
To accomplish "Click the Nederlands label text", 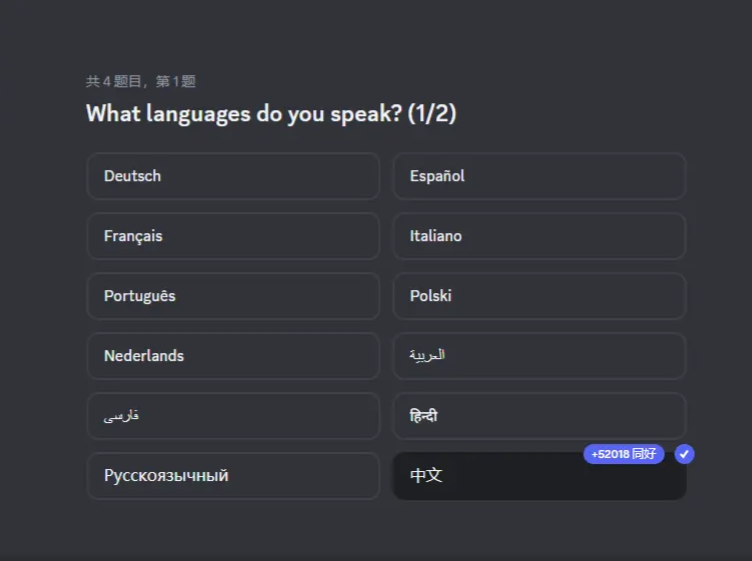I will (x=144, y=356).
